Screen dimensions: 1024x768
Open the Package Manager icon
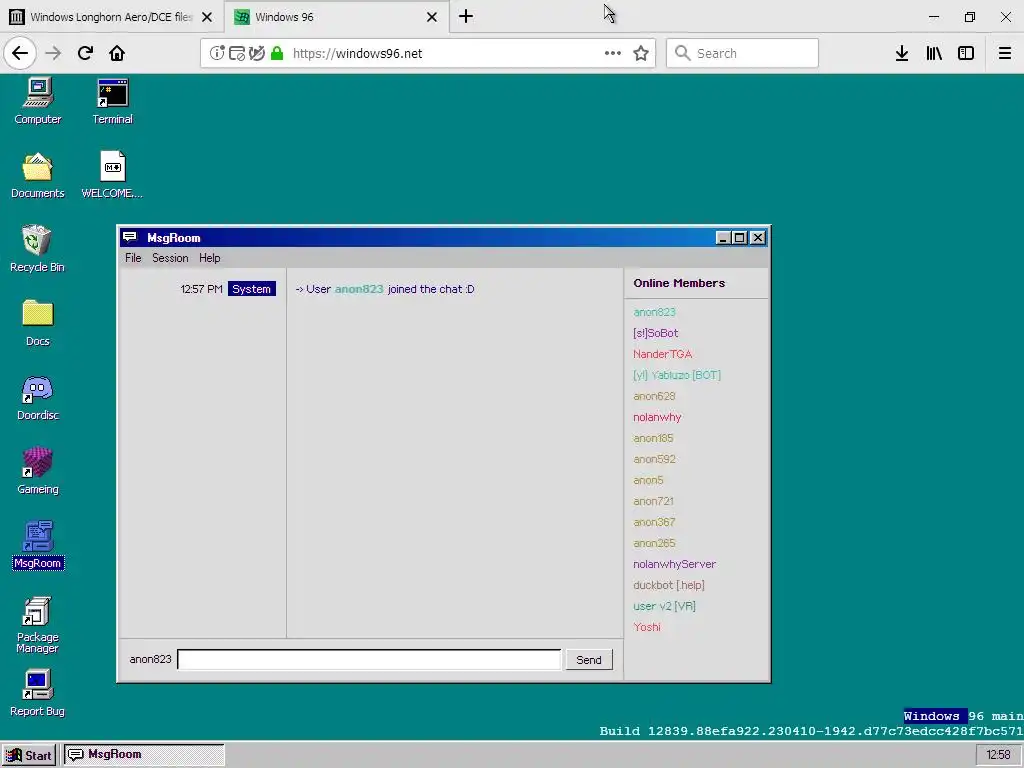[x=37, y=624]
